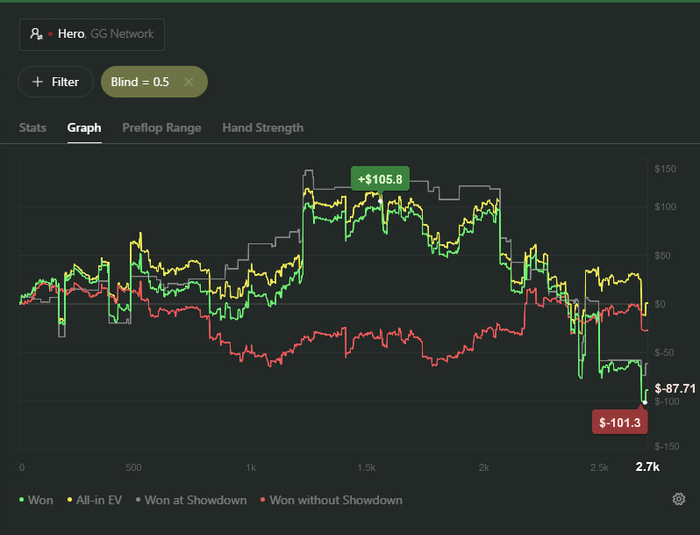The image size is (700, 535).
Task: Click the green Won legend dot
Action: (22, 500)
